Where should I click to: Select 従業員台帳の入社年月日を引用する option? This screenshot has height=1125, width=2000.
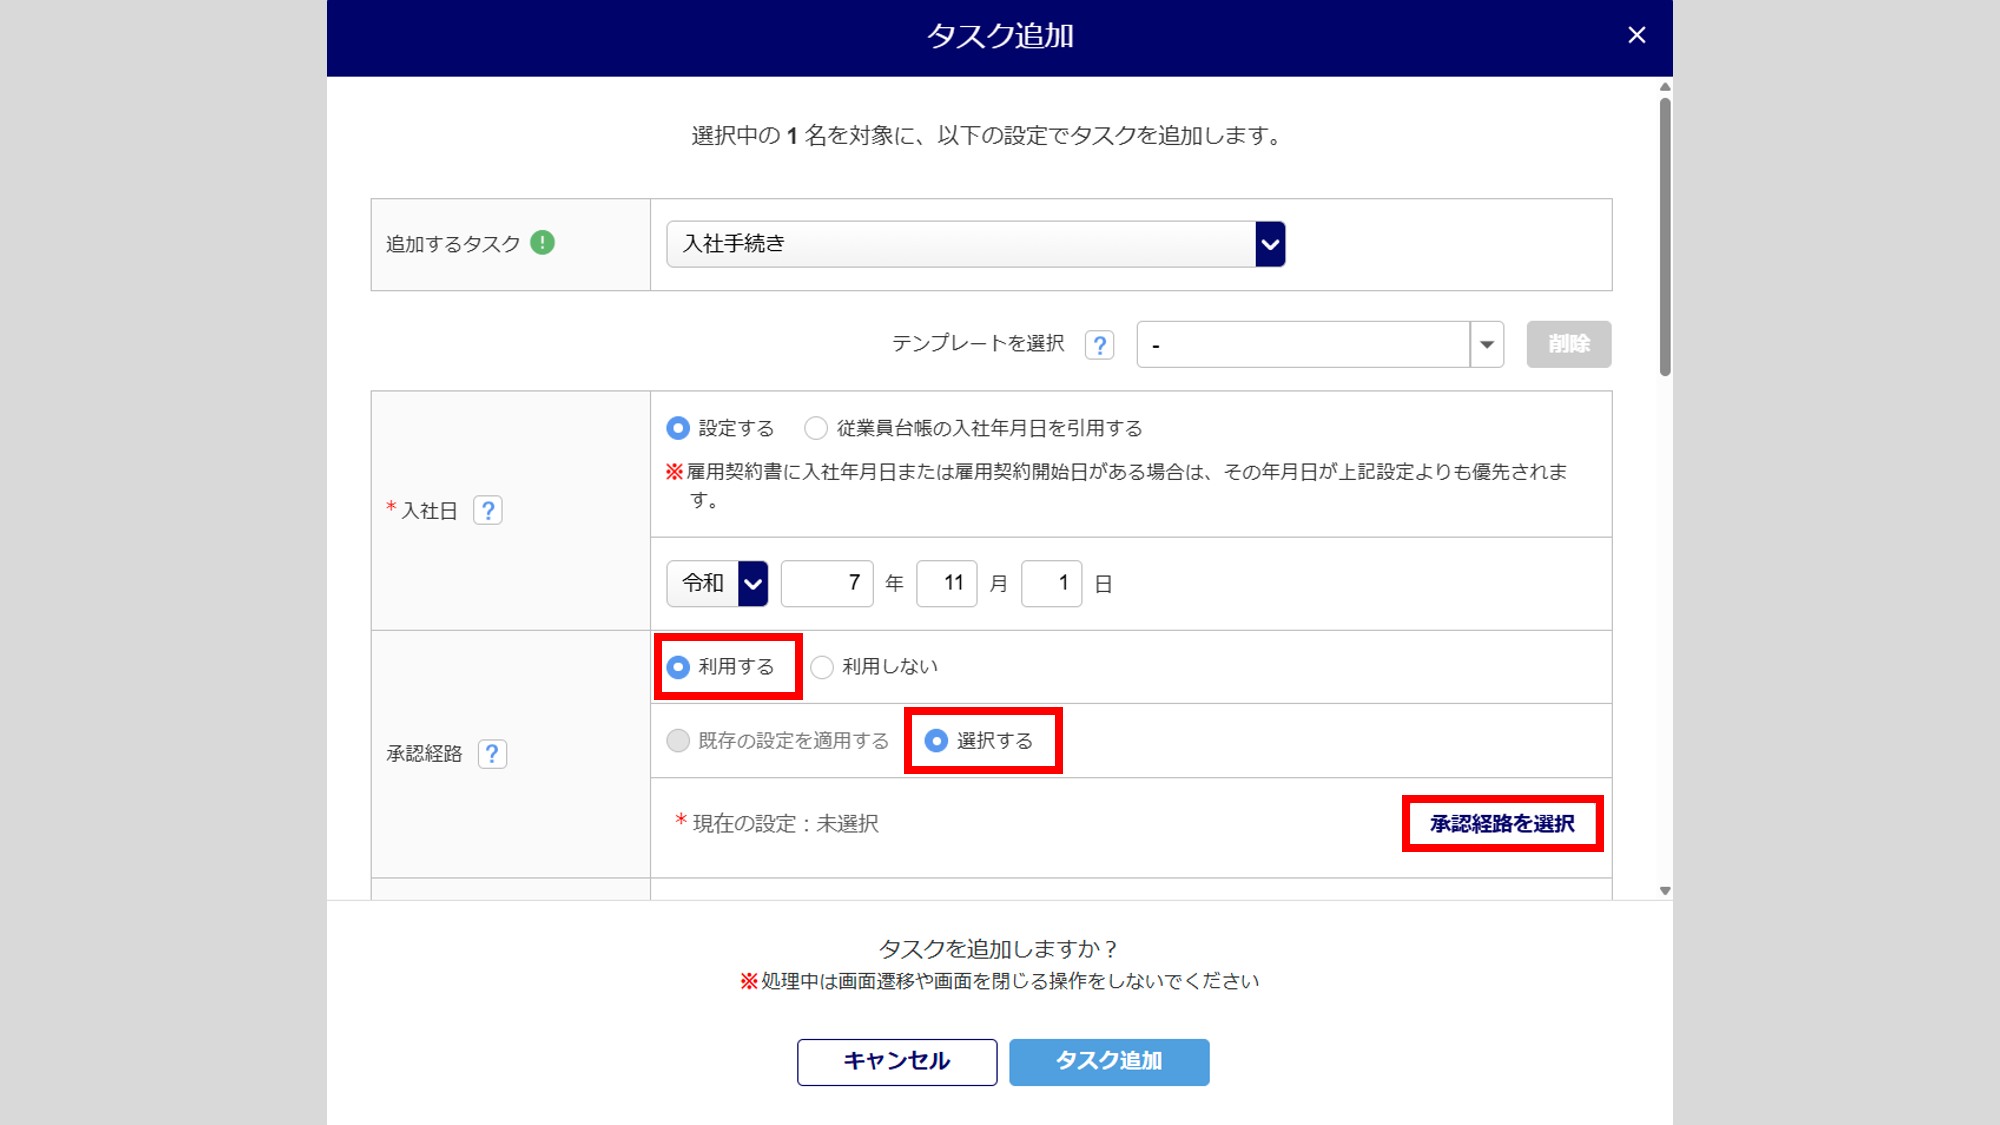tap(816, 428)
